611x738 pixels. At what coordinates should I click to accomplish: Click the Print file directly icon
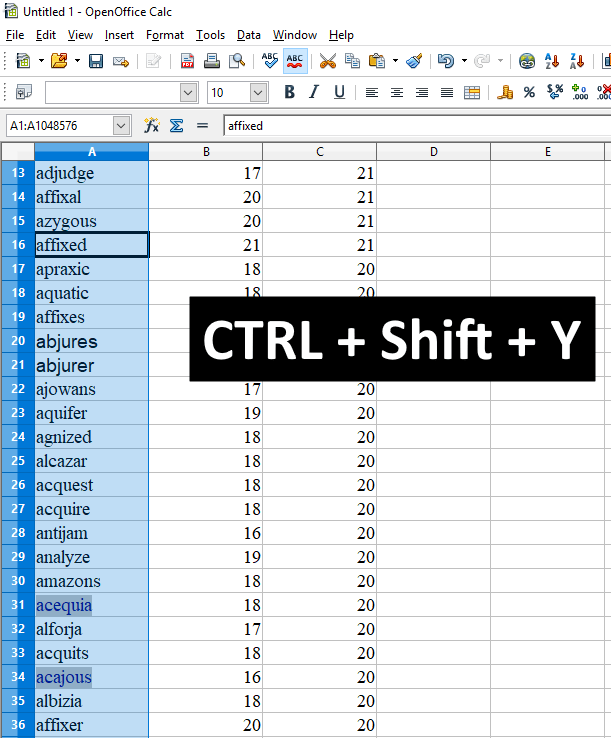pyautogui.click(x=212, y=61)
